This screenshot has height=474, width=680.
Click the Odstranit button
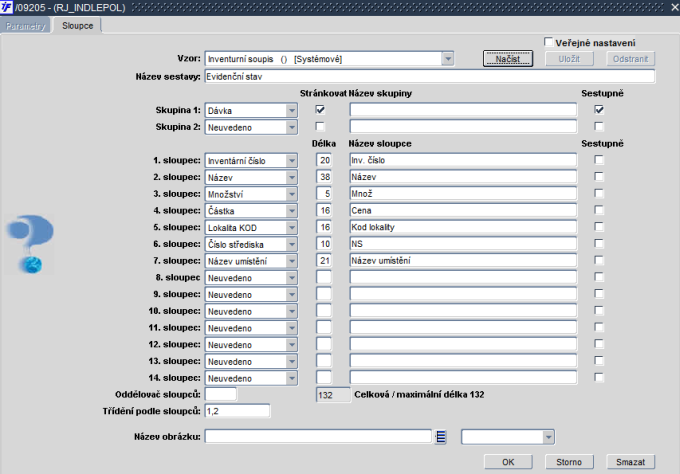(x=630, y=59)
